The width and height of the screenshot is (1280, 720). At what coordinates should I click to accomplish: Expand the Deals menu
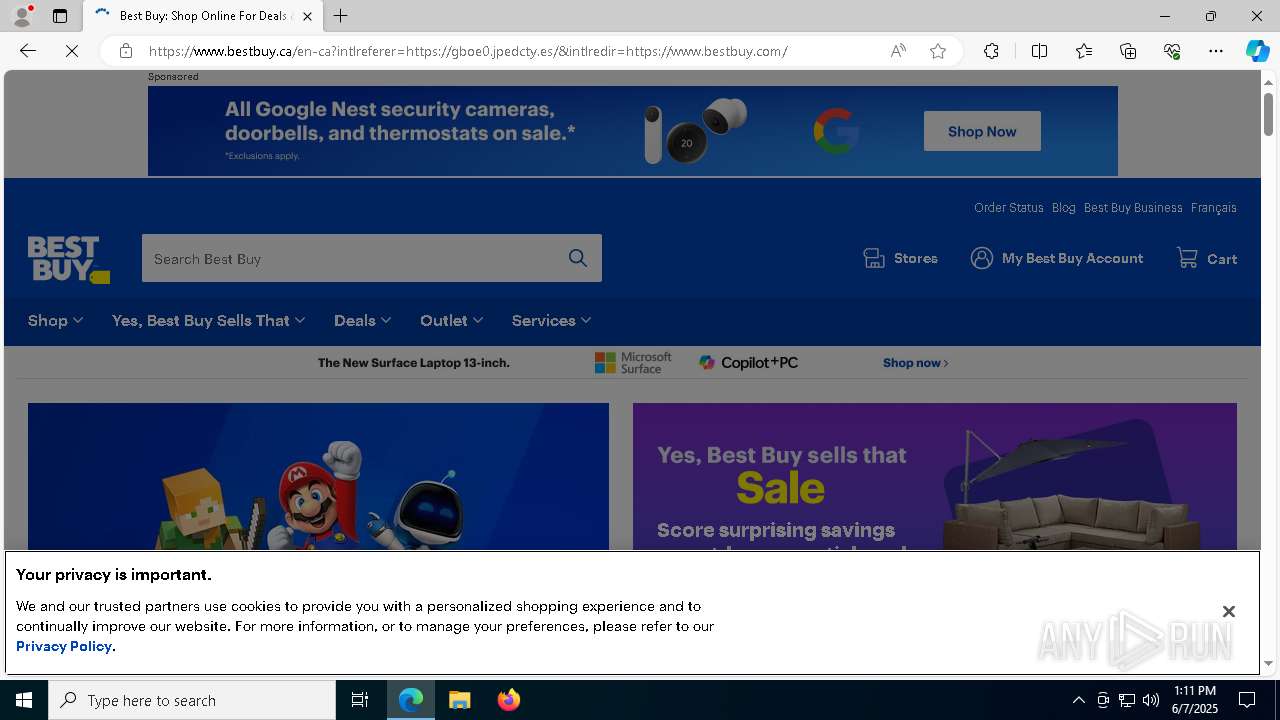pyautogui.click(x=363, y=320)
